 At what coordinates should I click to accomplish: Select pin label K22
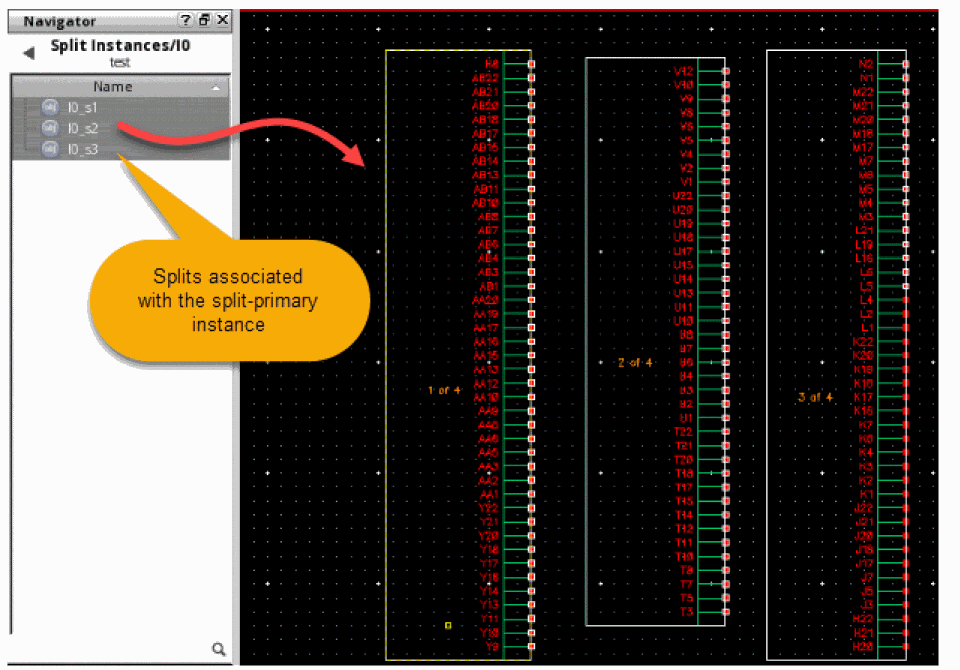point(863,342)
